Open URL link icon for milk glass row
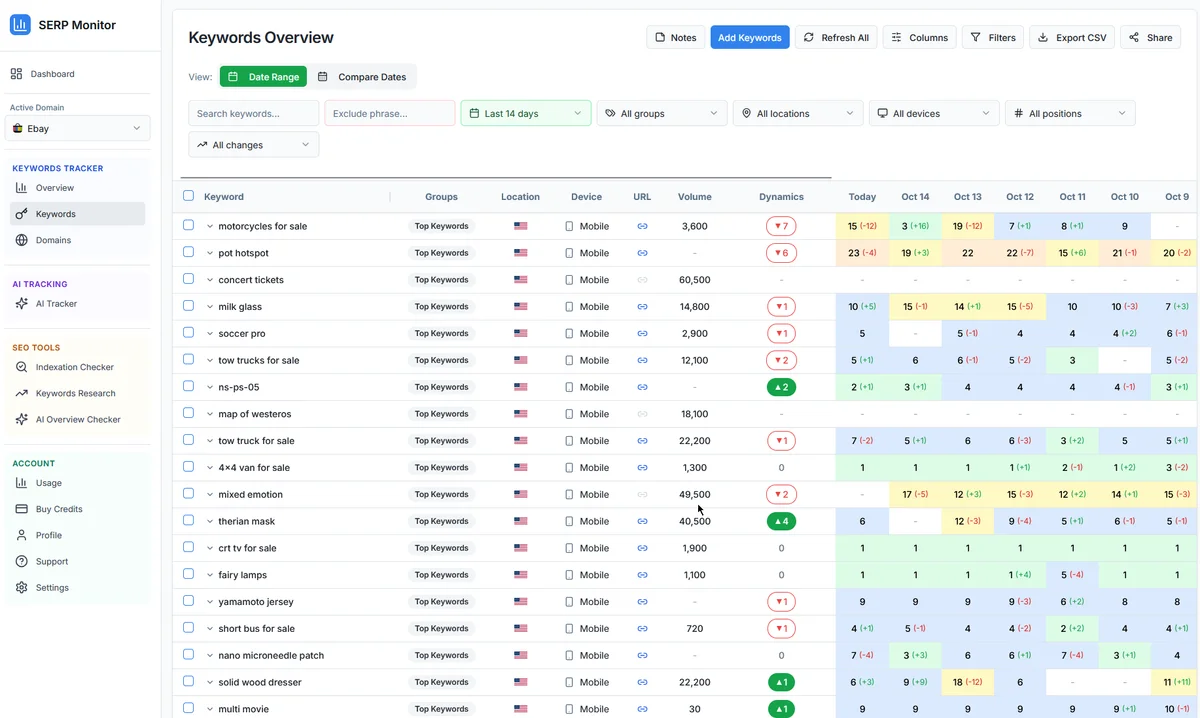The width and height of the screenshot is (1200, 718). 642,307
